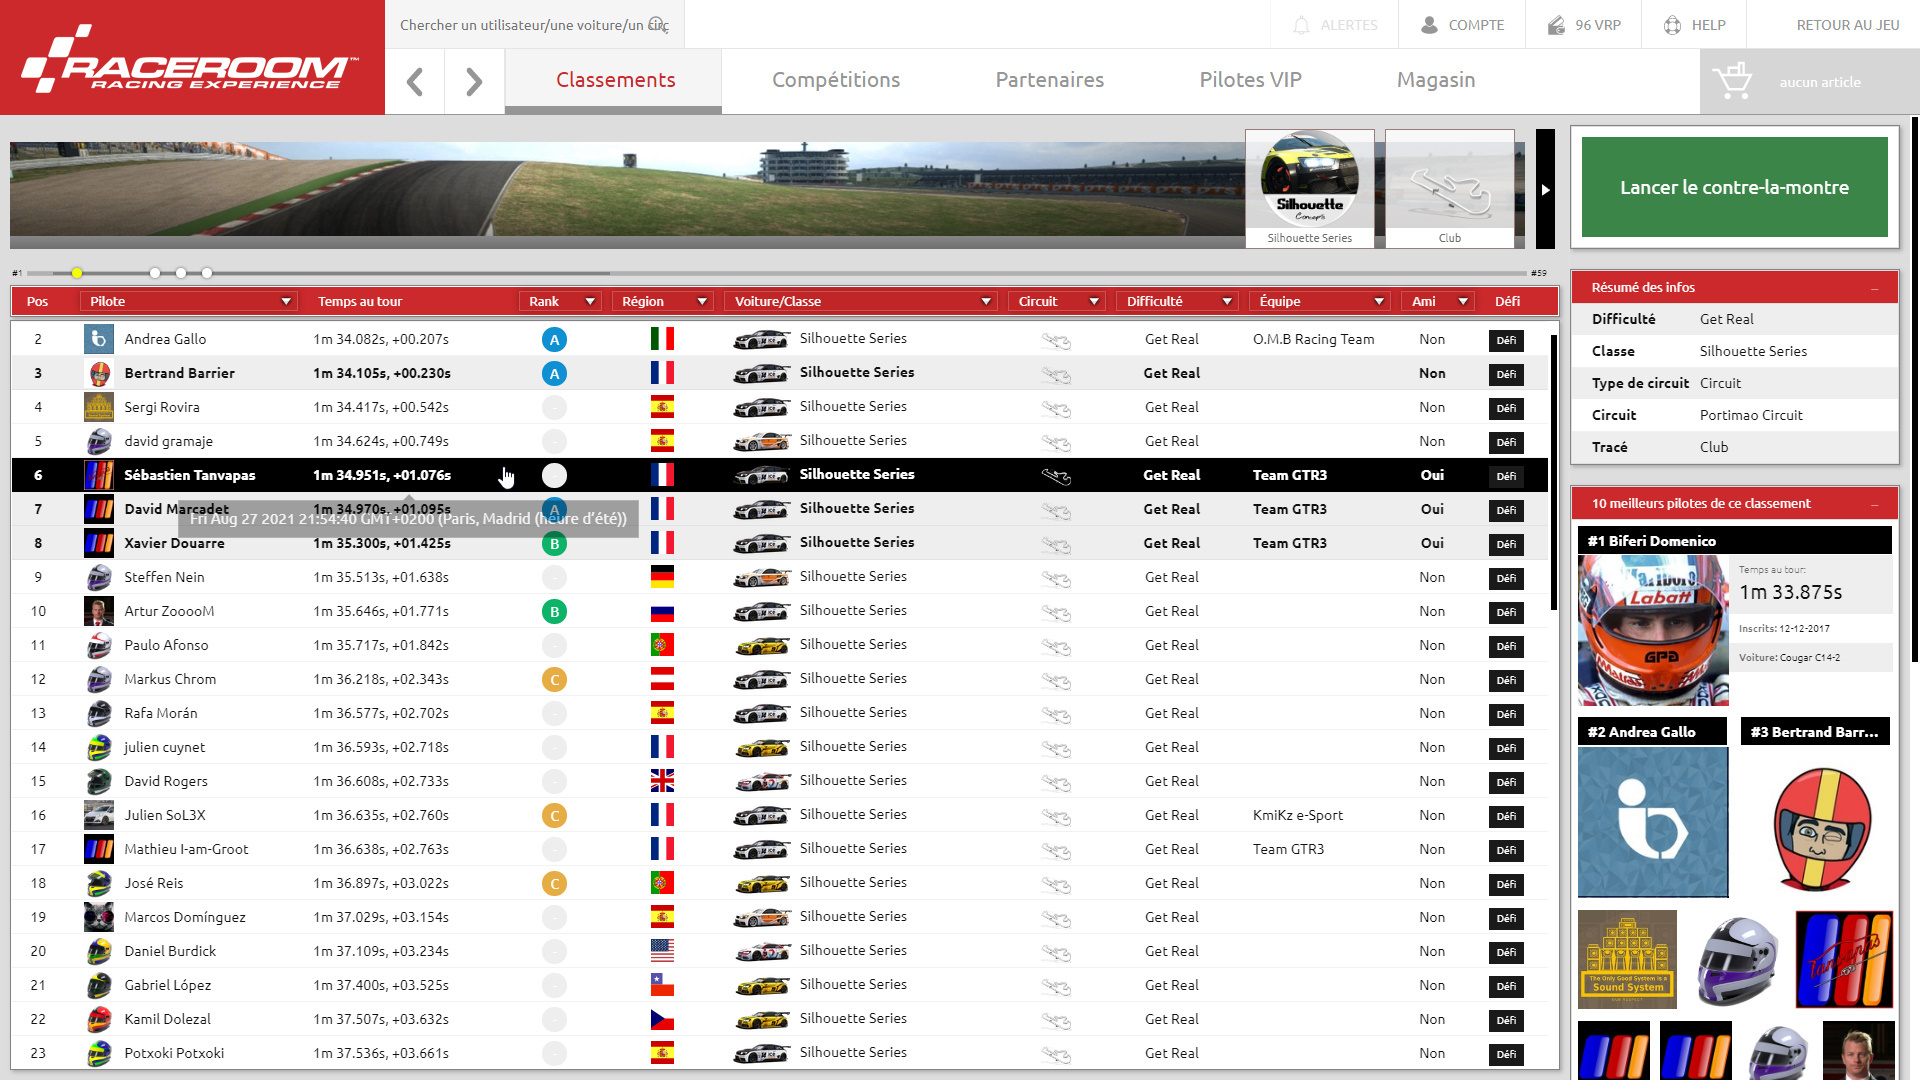Click circuit layout icon in Sergi Rovira row

pyautogui.click(x=1056, y=408)
